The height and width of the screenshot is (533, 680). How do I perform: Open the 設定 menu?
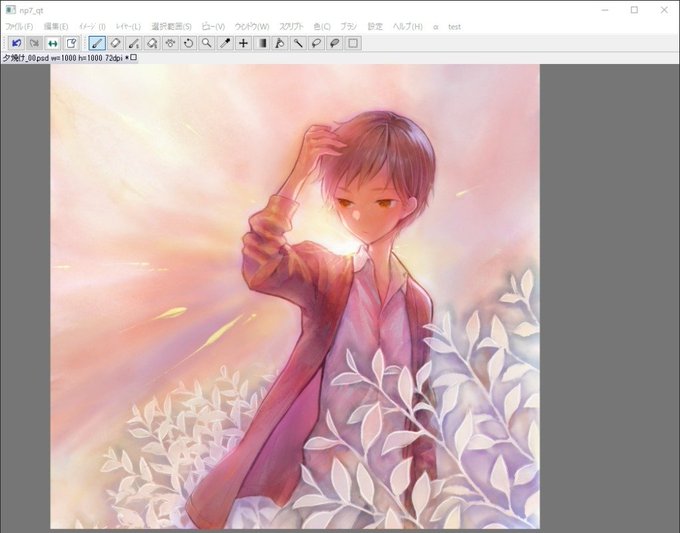click(375, 27)
